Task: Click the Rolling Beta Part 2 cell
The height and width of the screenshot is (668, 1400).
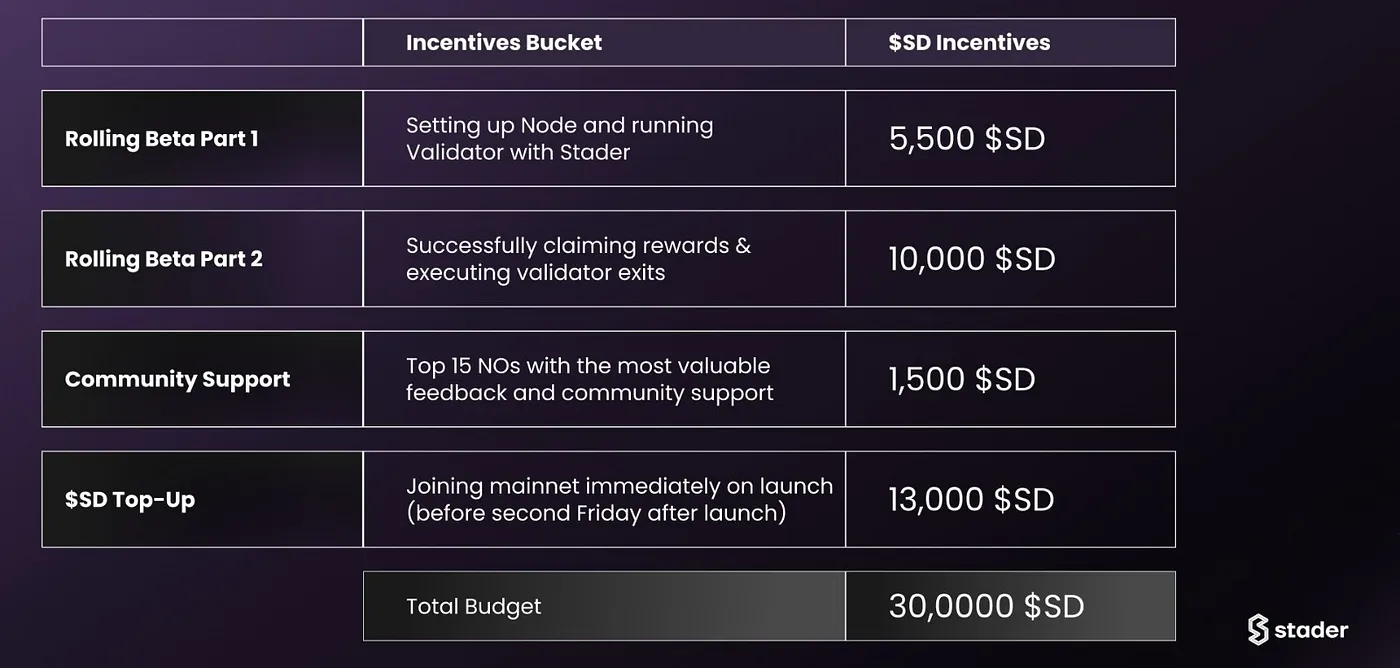Action: pyautogui.click(x=202, y=259)
